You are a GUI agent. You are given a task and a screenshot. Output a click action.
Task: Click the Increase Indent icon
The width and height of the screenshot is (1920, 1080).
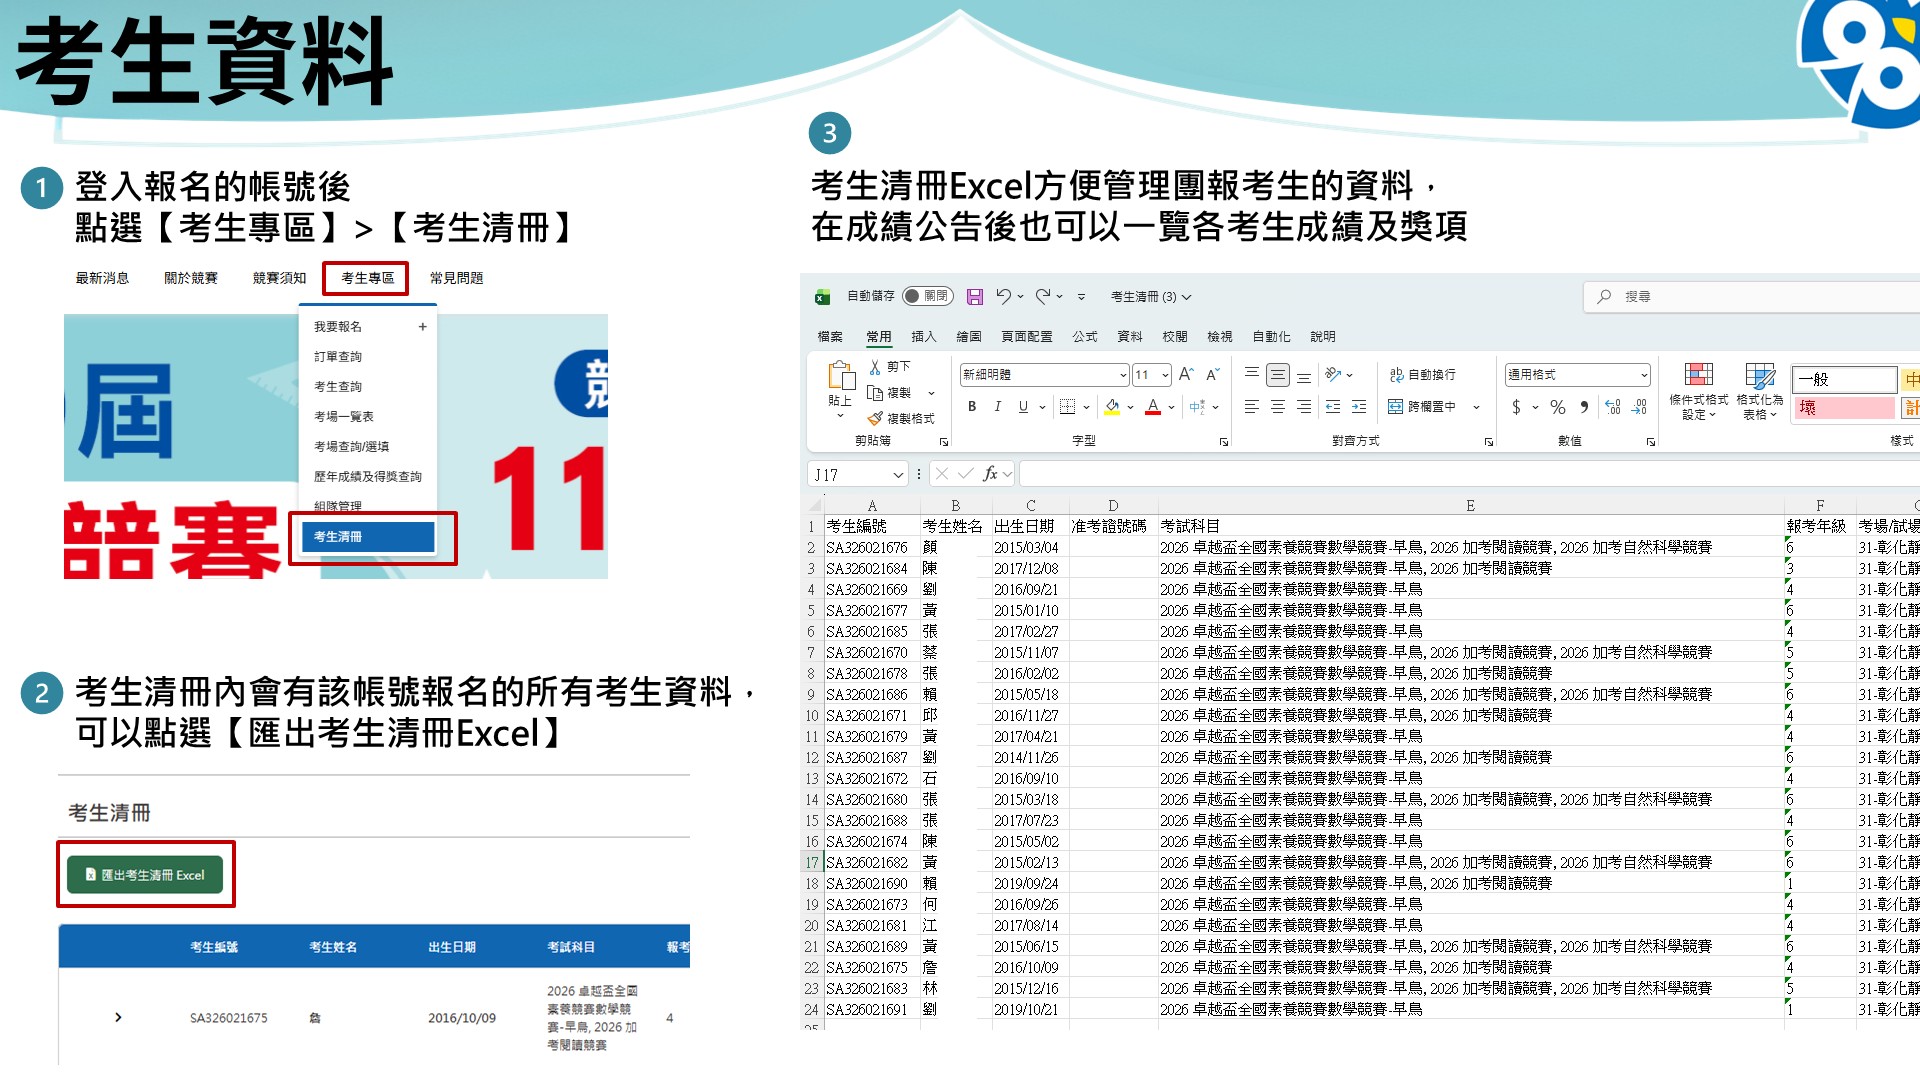click(x=1359, y=407)
